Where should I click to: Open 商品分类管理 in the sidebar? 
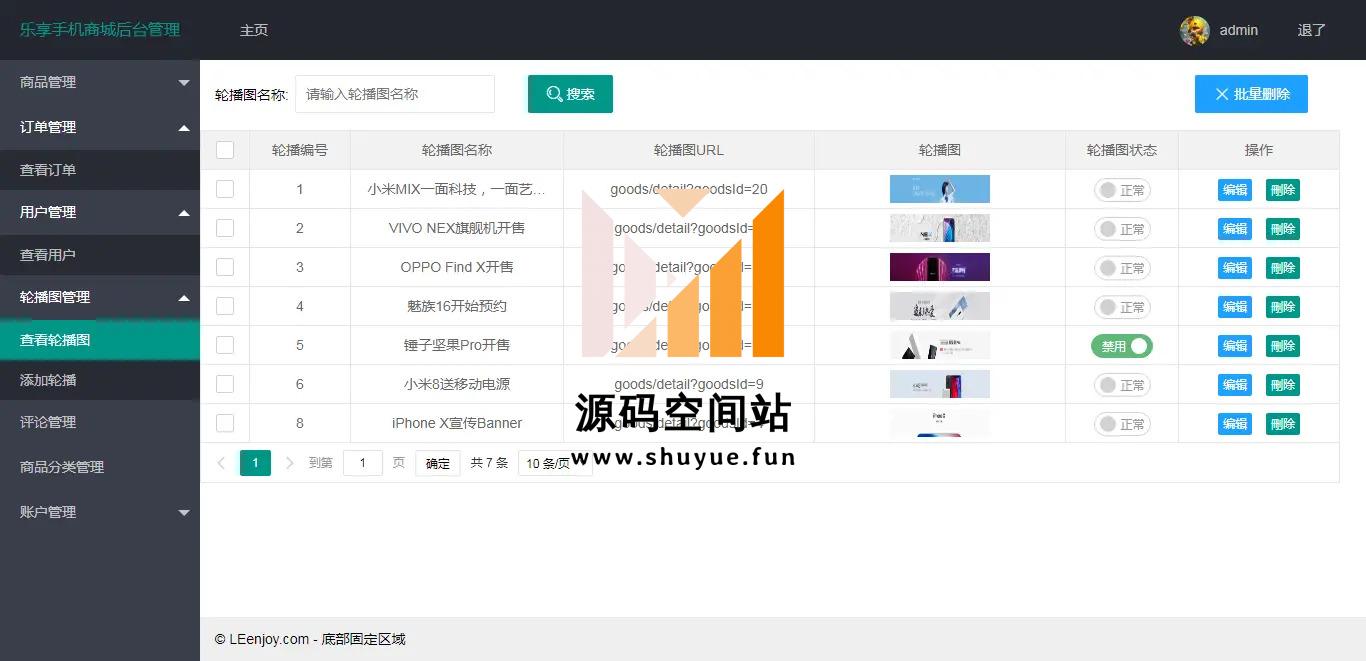pyautogui.click(x=100, y=467)
